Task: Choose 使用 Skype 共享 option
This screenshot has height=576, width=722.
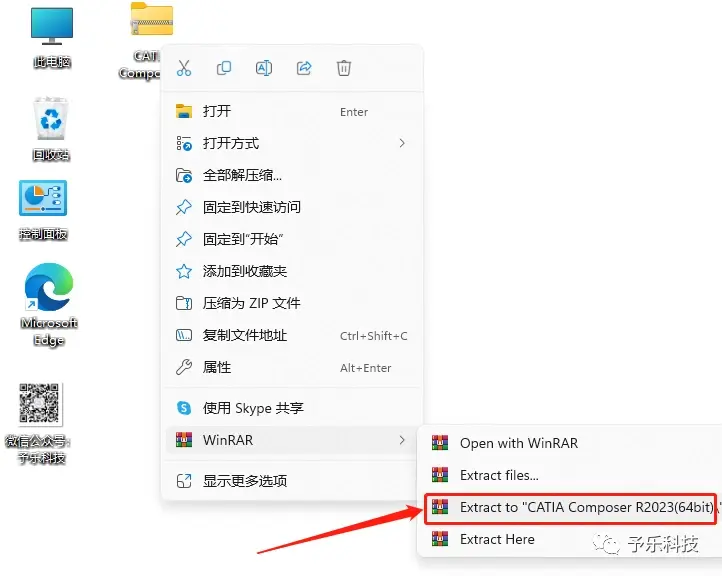Action: [x=292, y=408]
